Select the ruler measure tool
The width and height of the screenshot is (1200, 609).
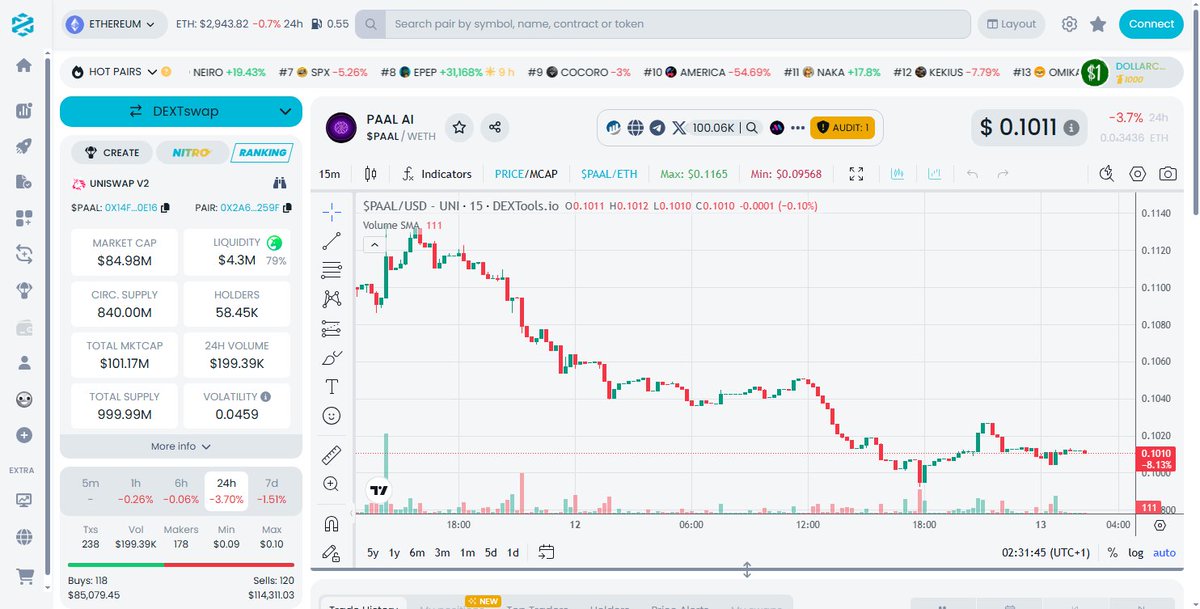[332, 455]
